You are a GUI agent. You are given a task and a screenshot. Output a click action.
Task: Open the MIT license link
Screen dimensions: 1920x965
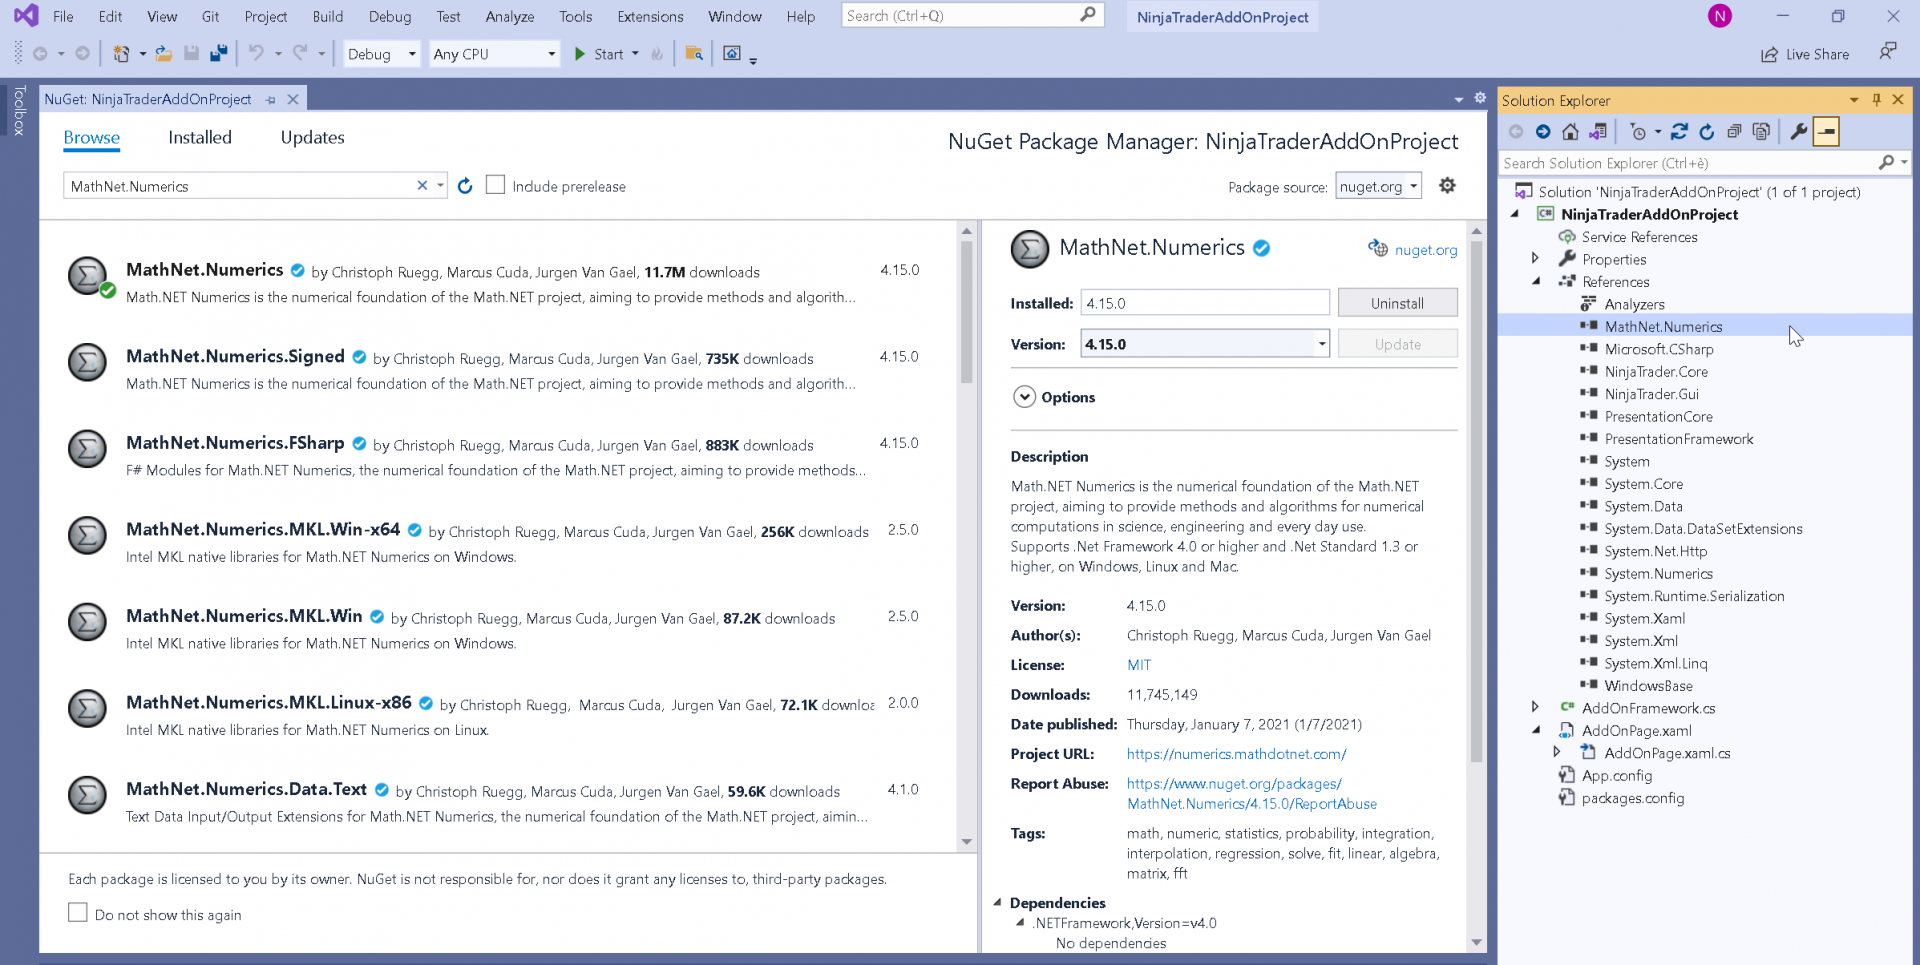[1139, 665]
